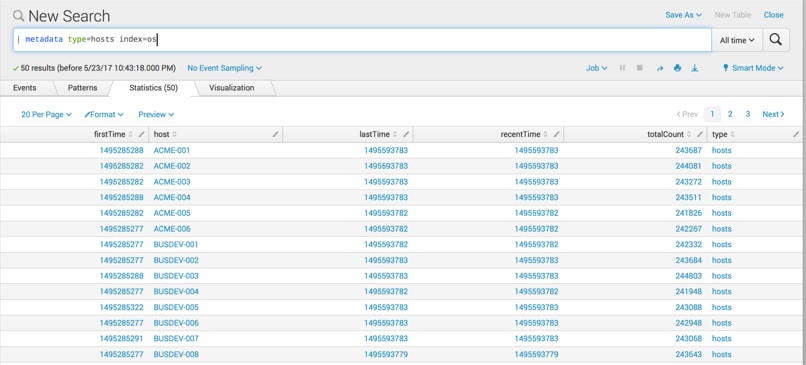Expand No Event Sampling options
The image size is (806, 365).
pyautogui.click(x=224, y=68)
